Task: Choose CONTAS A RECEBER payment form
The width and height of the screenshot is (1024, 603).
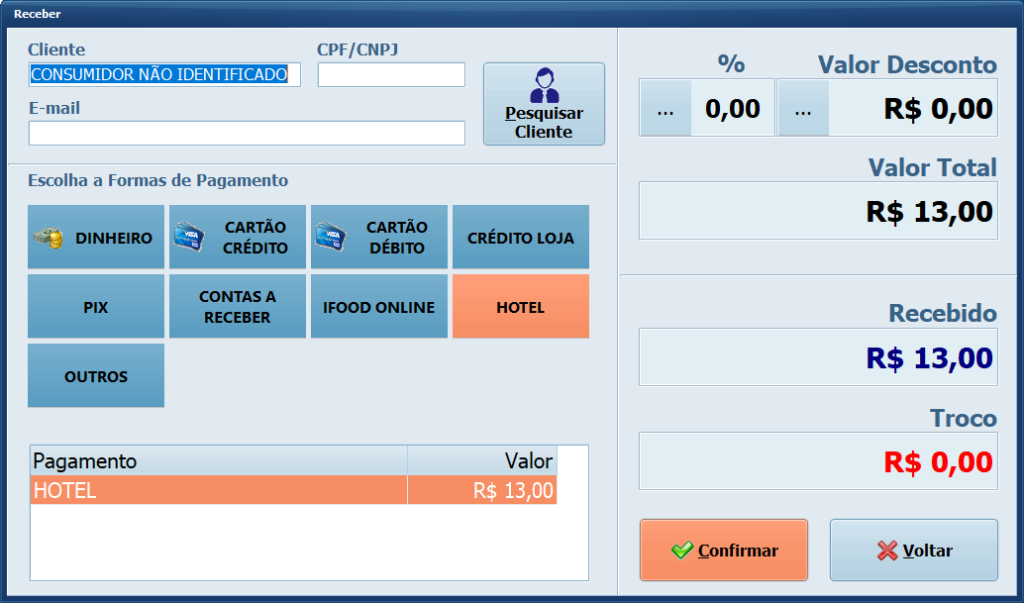Action: click(x=237, y=306)
